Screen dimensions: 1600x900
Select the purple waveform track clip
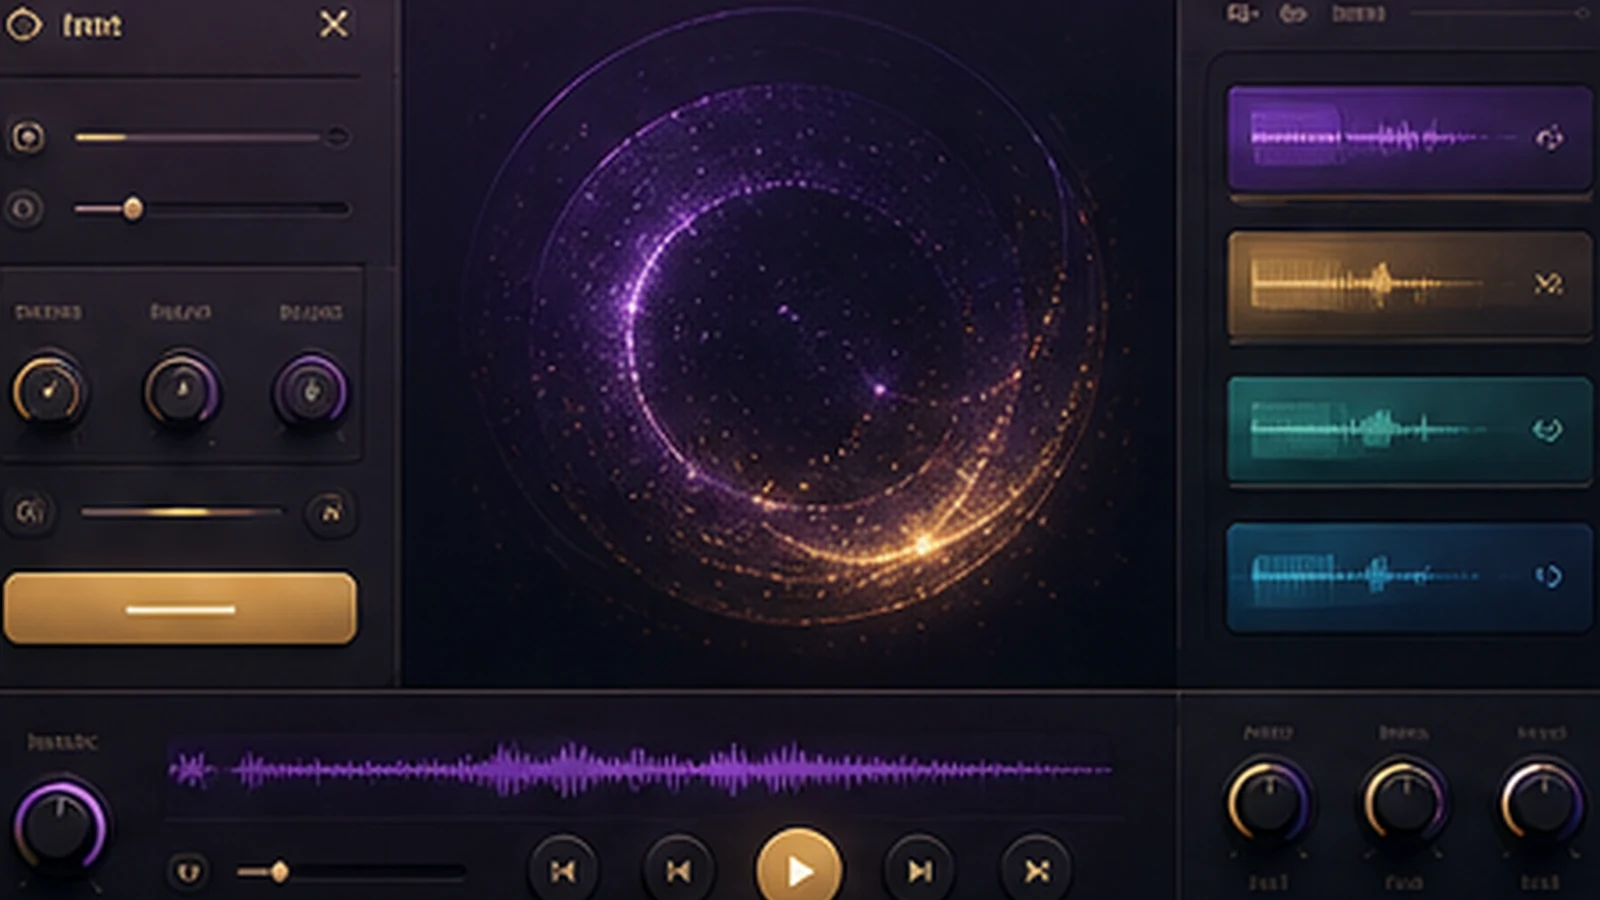(1409, 138)
